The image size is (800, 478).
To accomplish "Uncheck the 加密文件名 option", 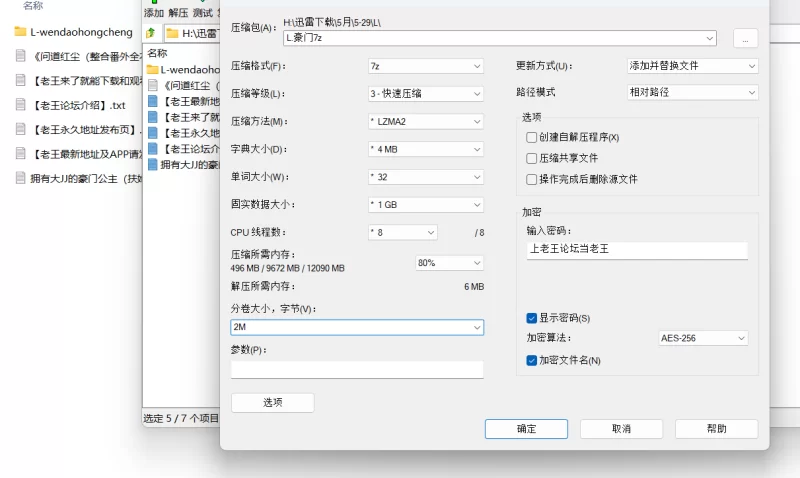I will coord(531,360).
